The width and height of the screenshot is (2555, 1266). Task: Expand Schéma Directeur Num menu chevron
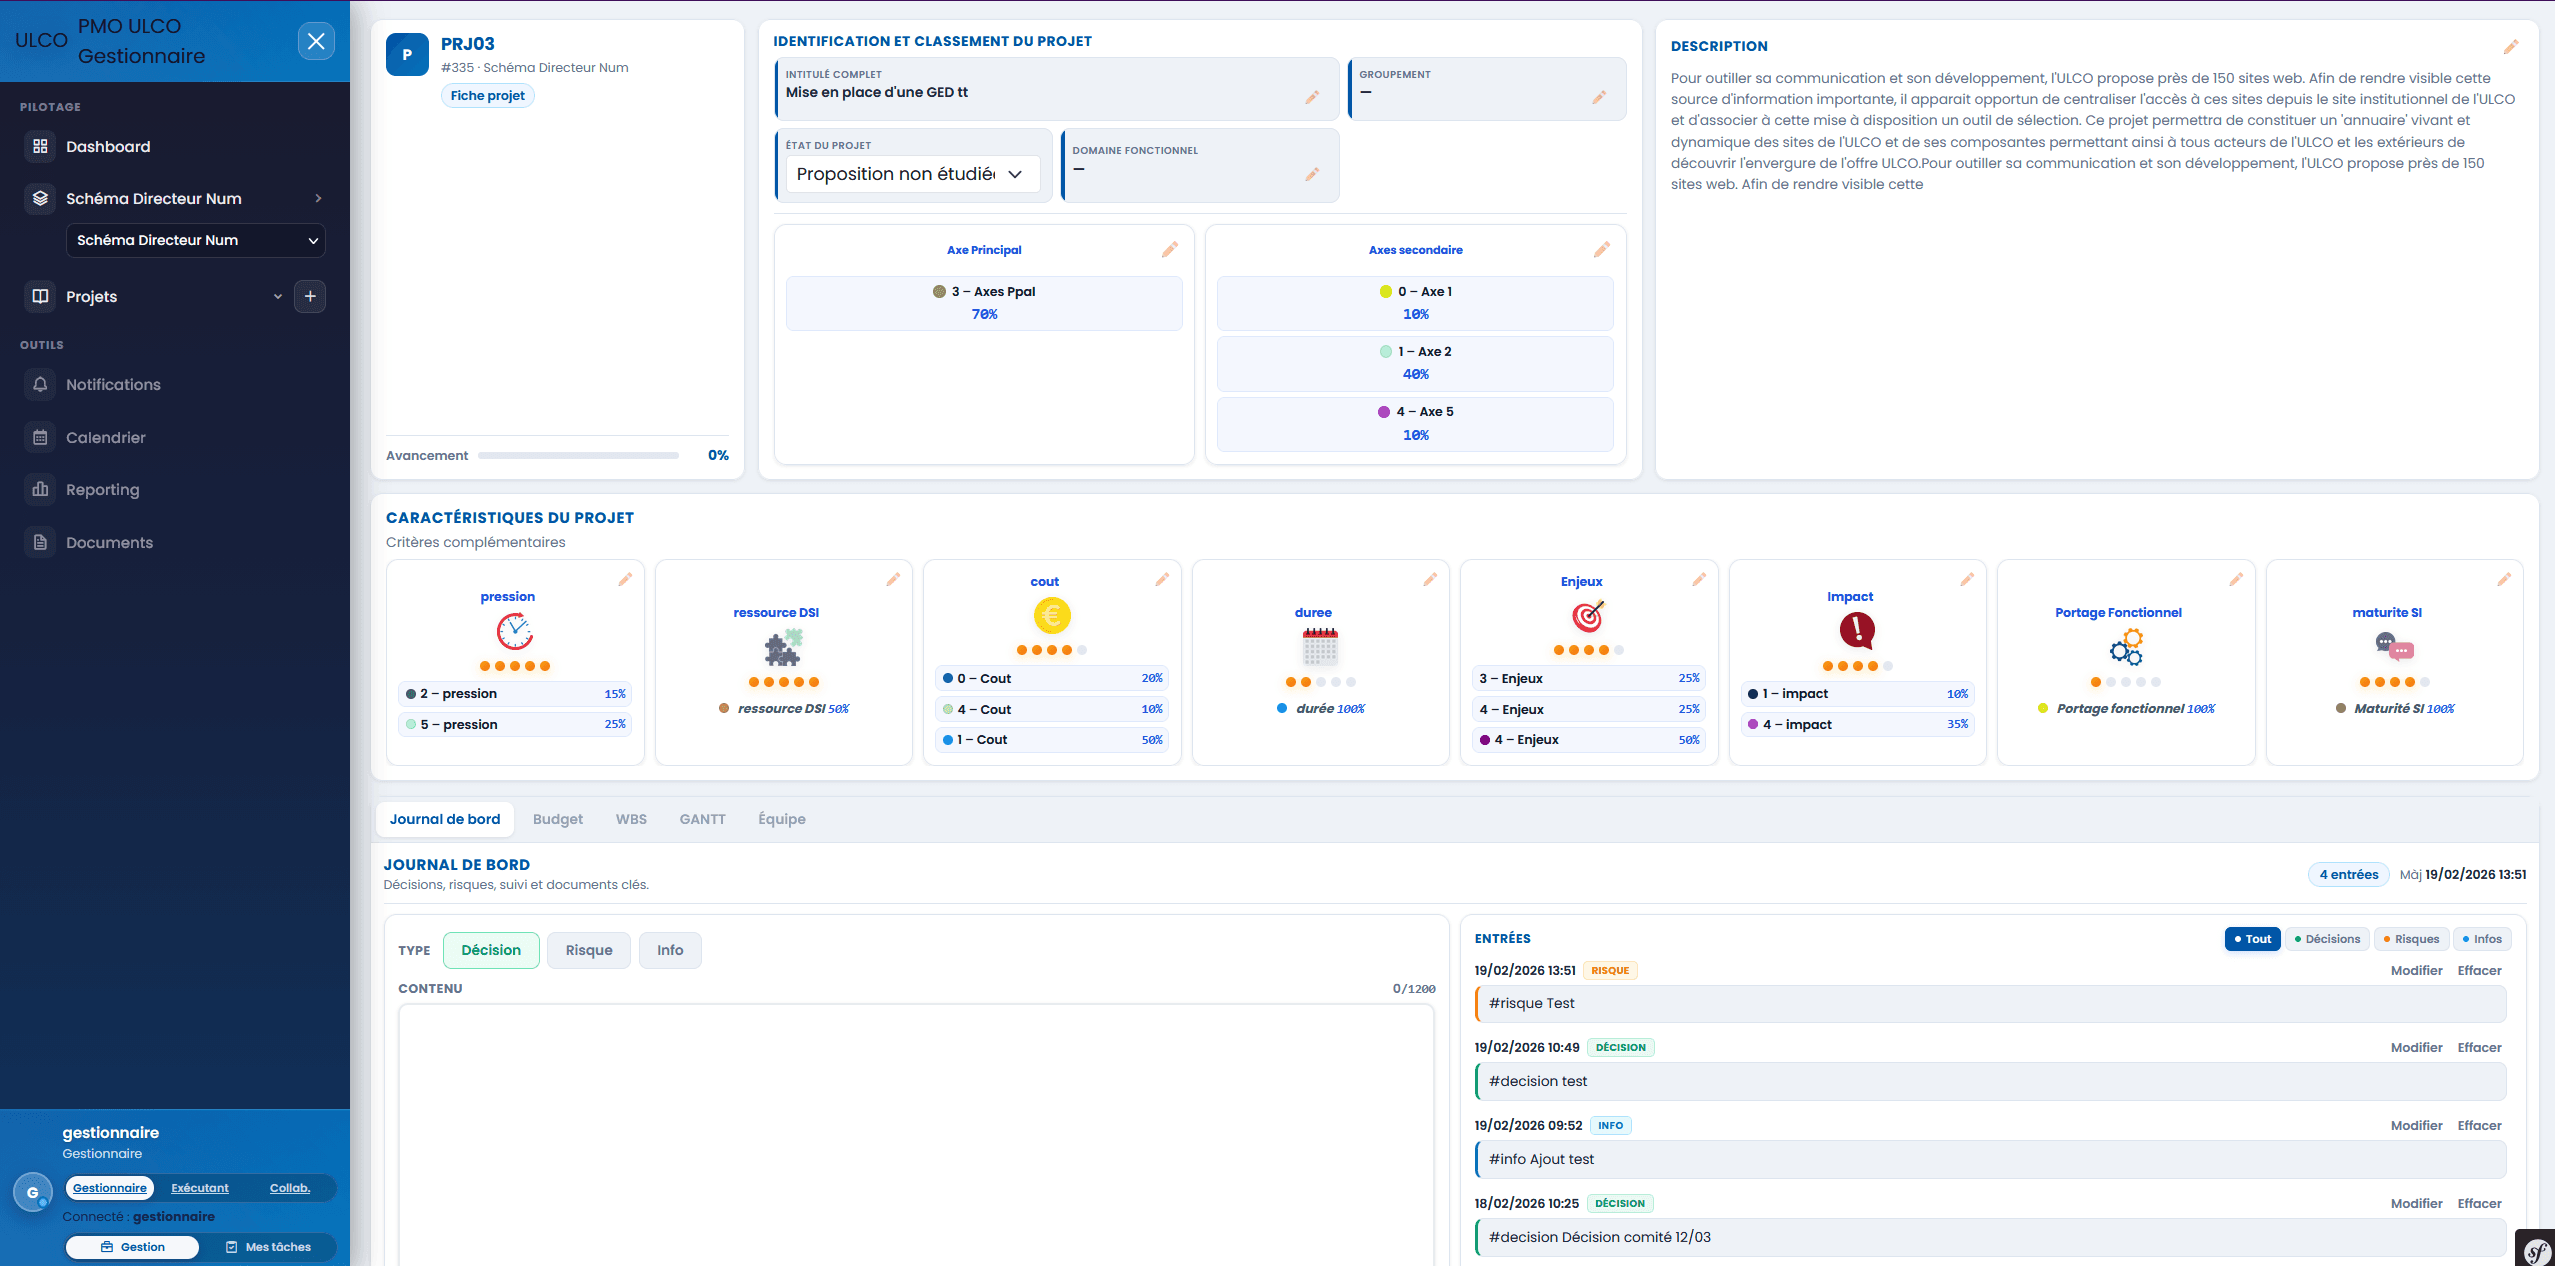click(x=318, y=198)
